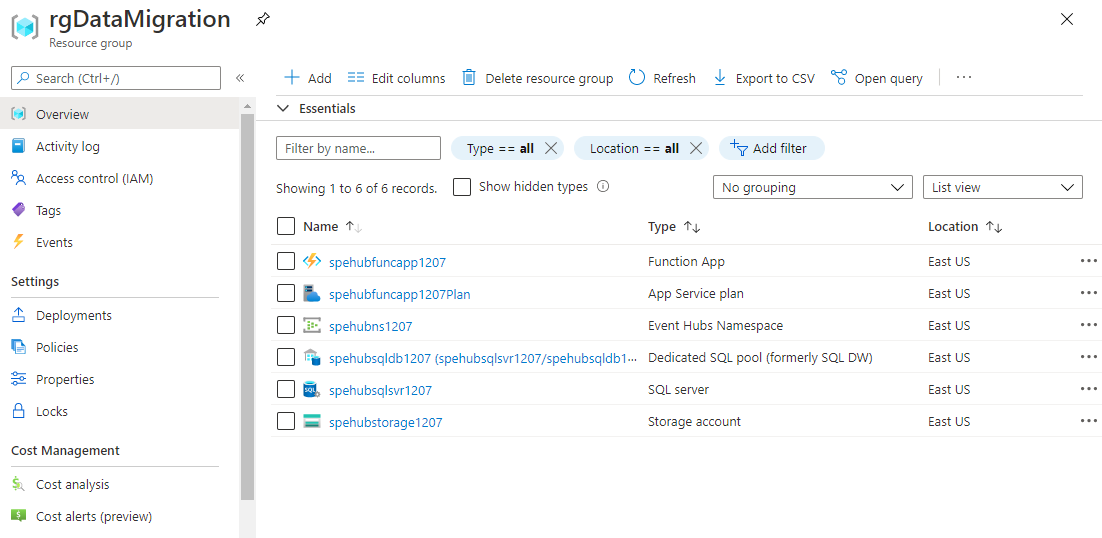Remove the Location == all filter

coord(696,148)
